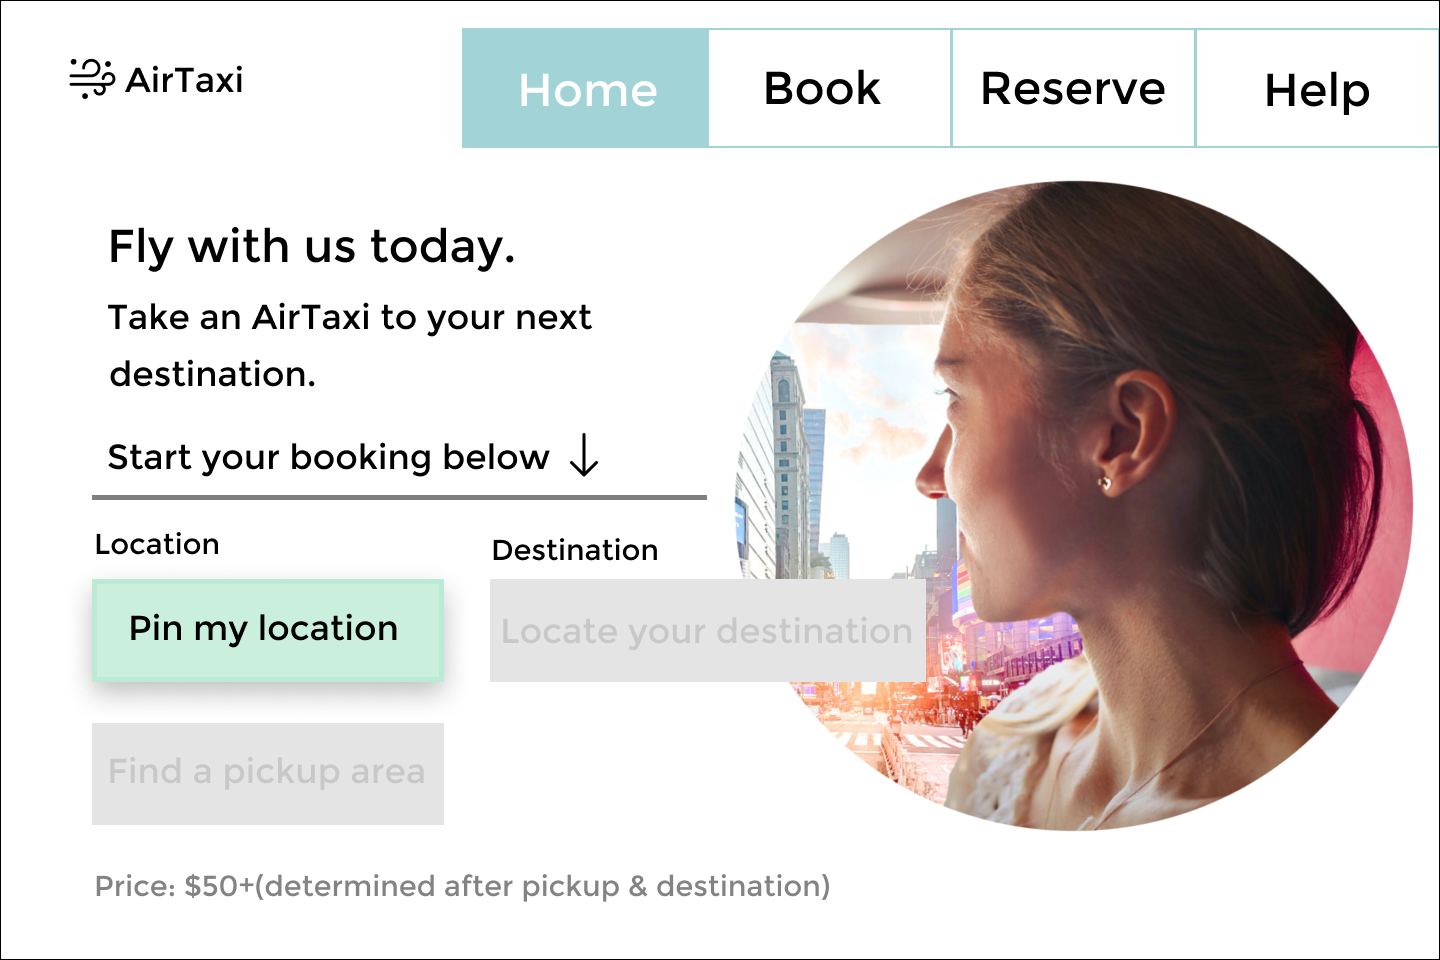Click the "Start your booking below" text
Screen dimensions: 1440x960
(328, 457)
